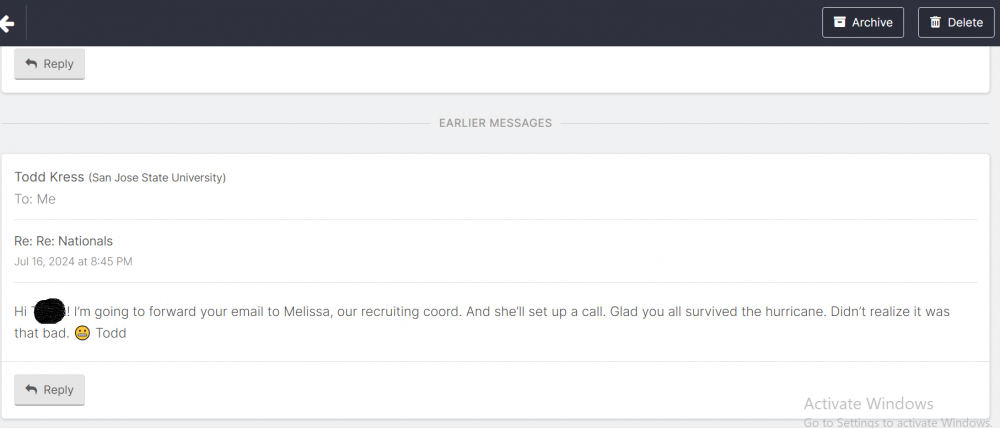This screenshot has width=1000, height=428.
Task: Click the Activate Windows watermark text
Action: [x=868, y=404]
